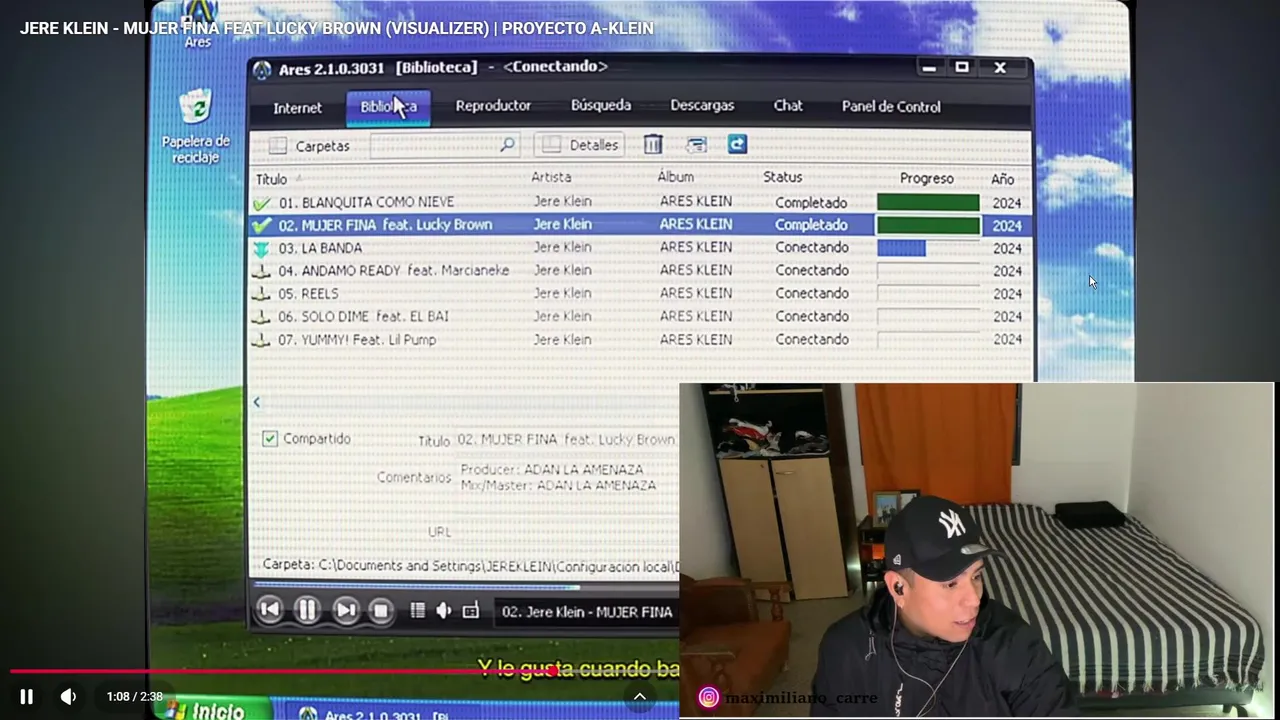Sort by the Año column header

[1003, 179]
